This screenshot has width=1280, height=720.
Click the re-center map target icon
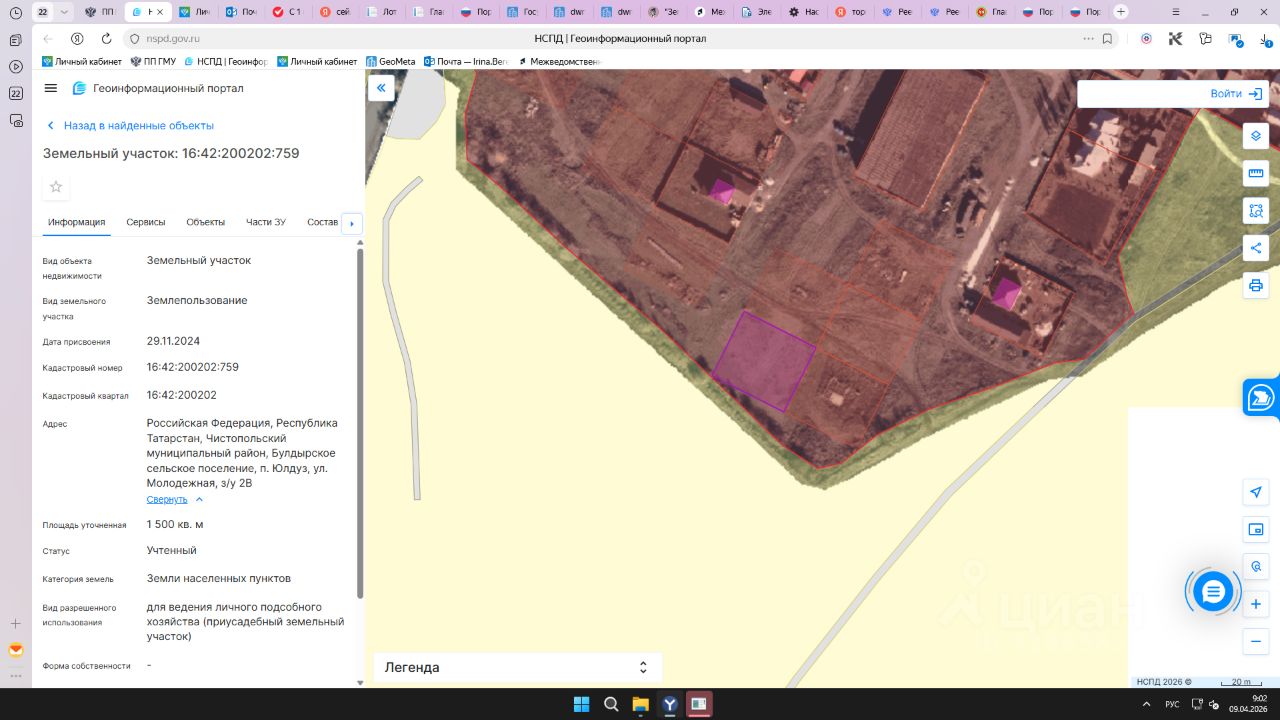pos(1256,567)
